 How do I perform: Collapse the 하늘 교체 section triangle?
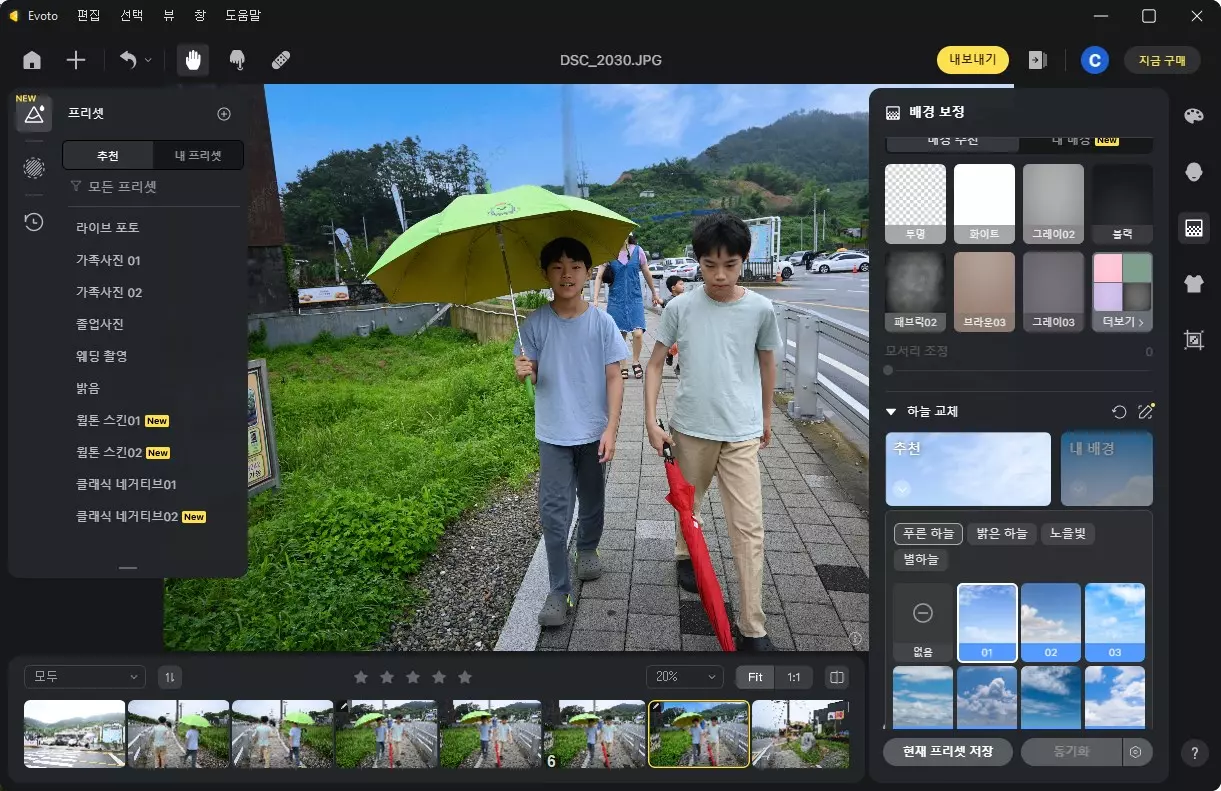(891, 411)
